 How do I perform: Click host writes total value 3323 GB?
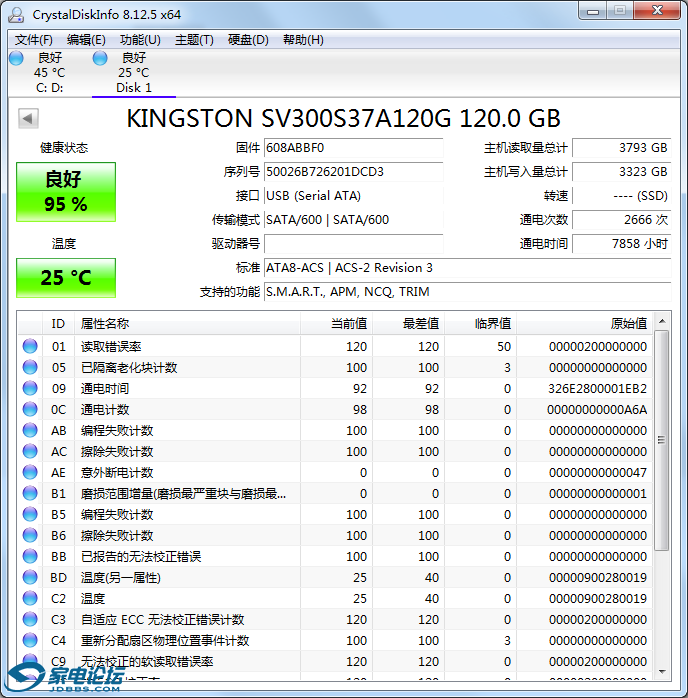622,172
